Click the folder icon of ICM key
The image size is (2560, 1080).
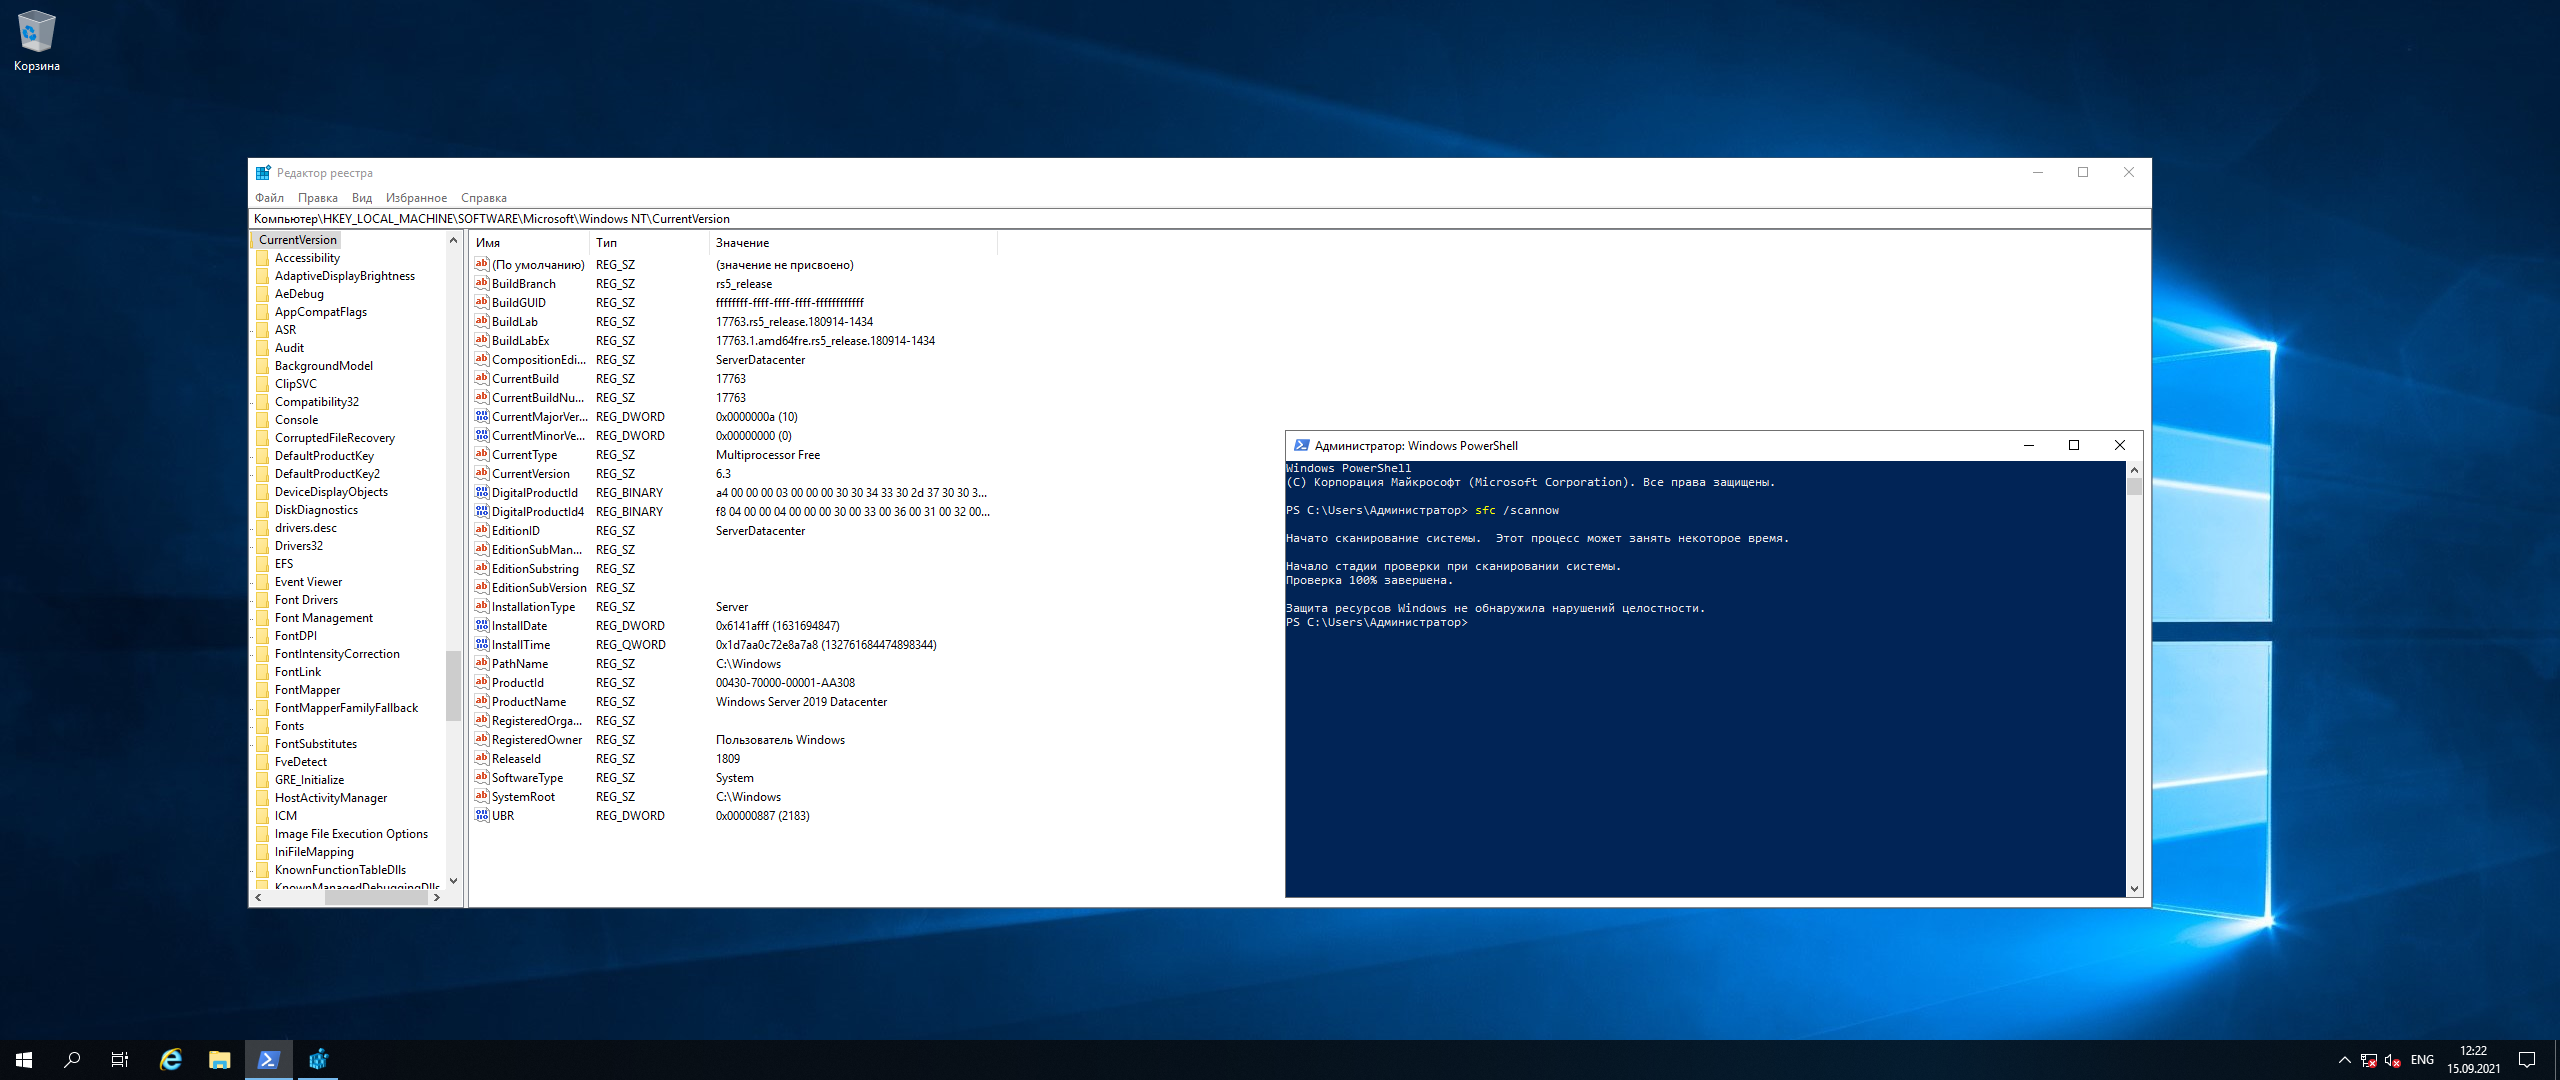263,816
